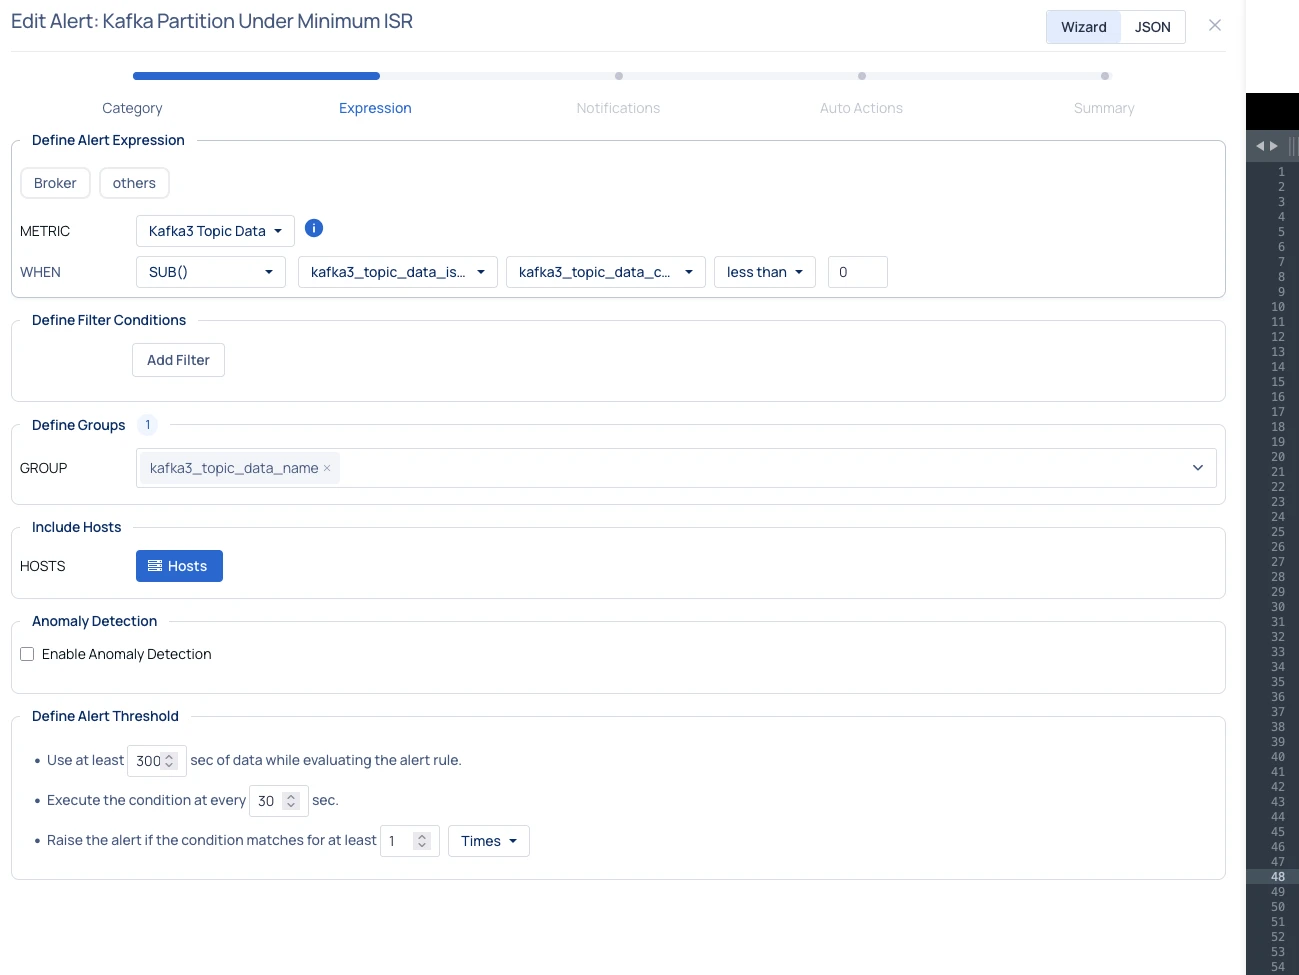Go to the Notifications step
Image resolution: width=1299 pixels, height=975 pixels.
pyautogui.click(x=618, y=108)
